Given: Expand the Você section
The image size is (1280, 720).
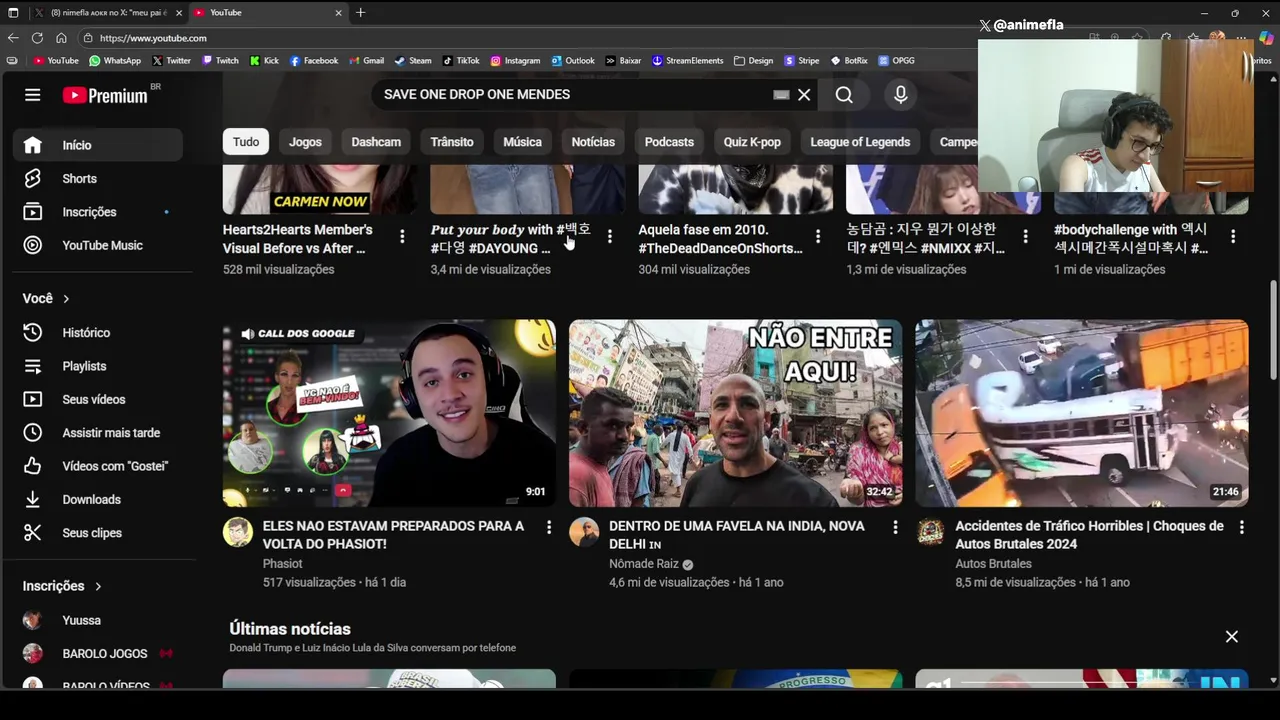Looking at the screenshot, I should point(46,298).
